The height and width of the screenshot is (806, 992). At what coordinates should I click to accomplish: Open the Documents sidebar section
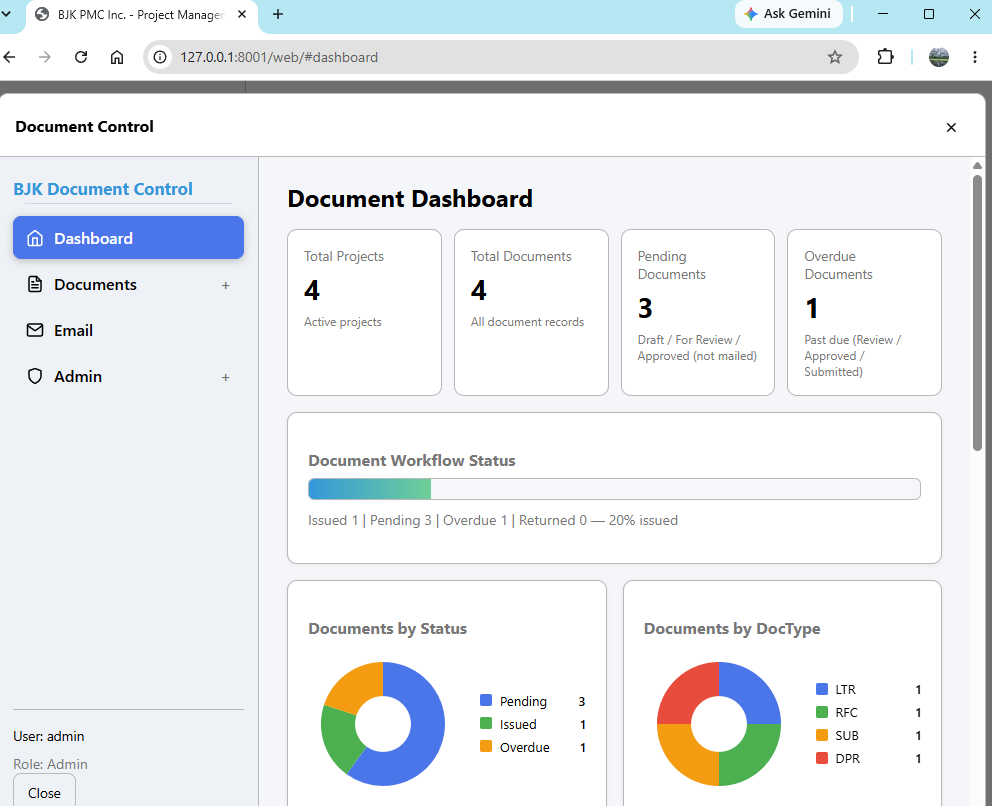(128, 285)
